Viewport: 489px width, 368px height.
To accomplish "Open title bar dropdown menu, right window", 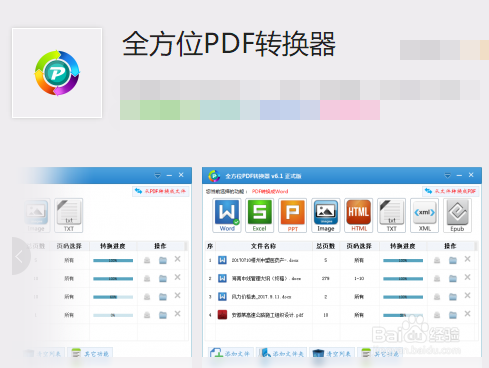I will click(447, 175).
